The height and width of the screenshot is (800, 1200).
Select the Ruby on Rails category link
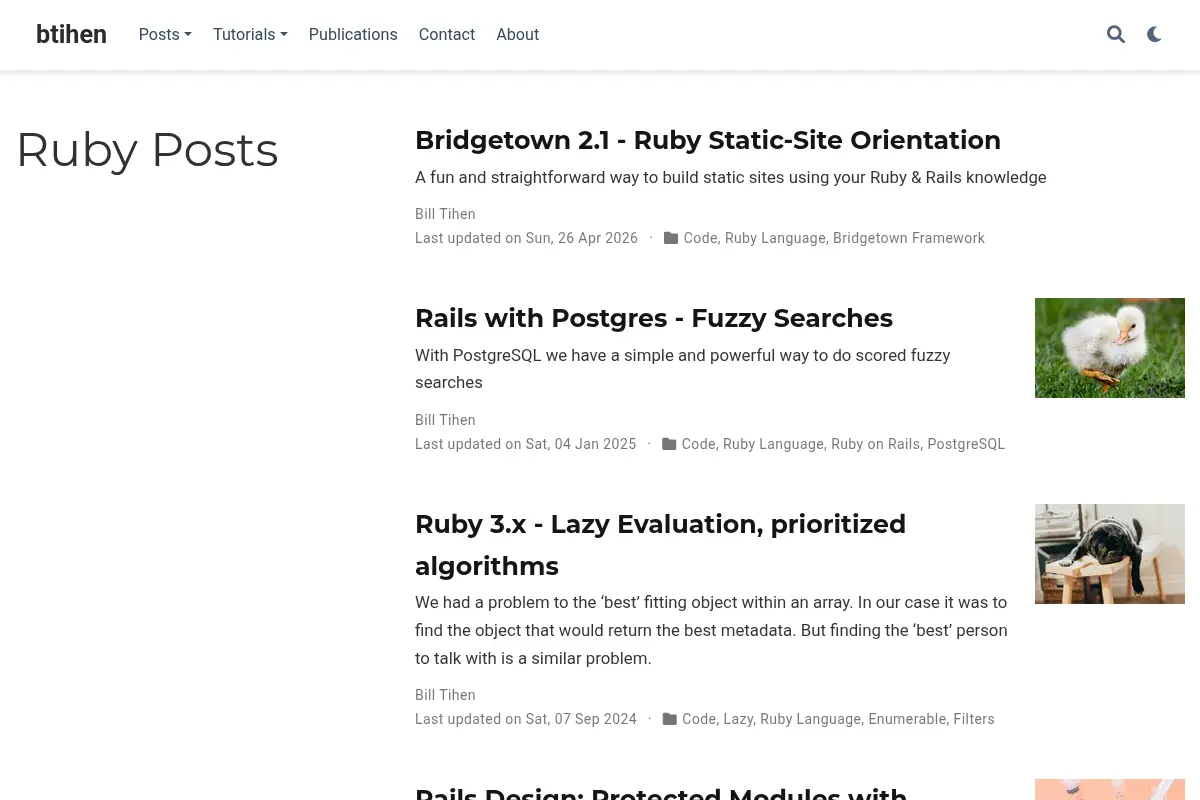coord(876,444)
